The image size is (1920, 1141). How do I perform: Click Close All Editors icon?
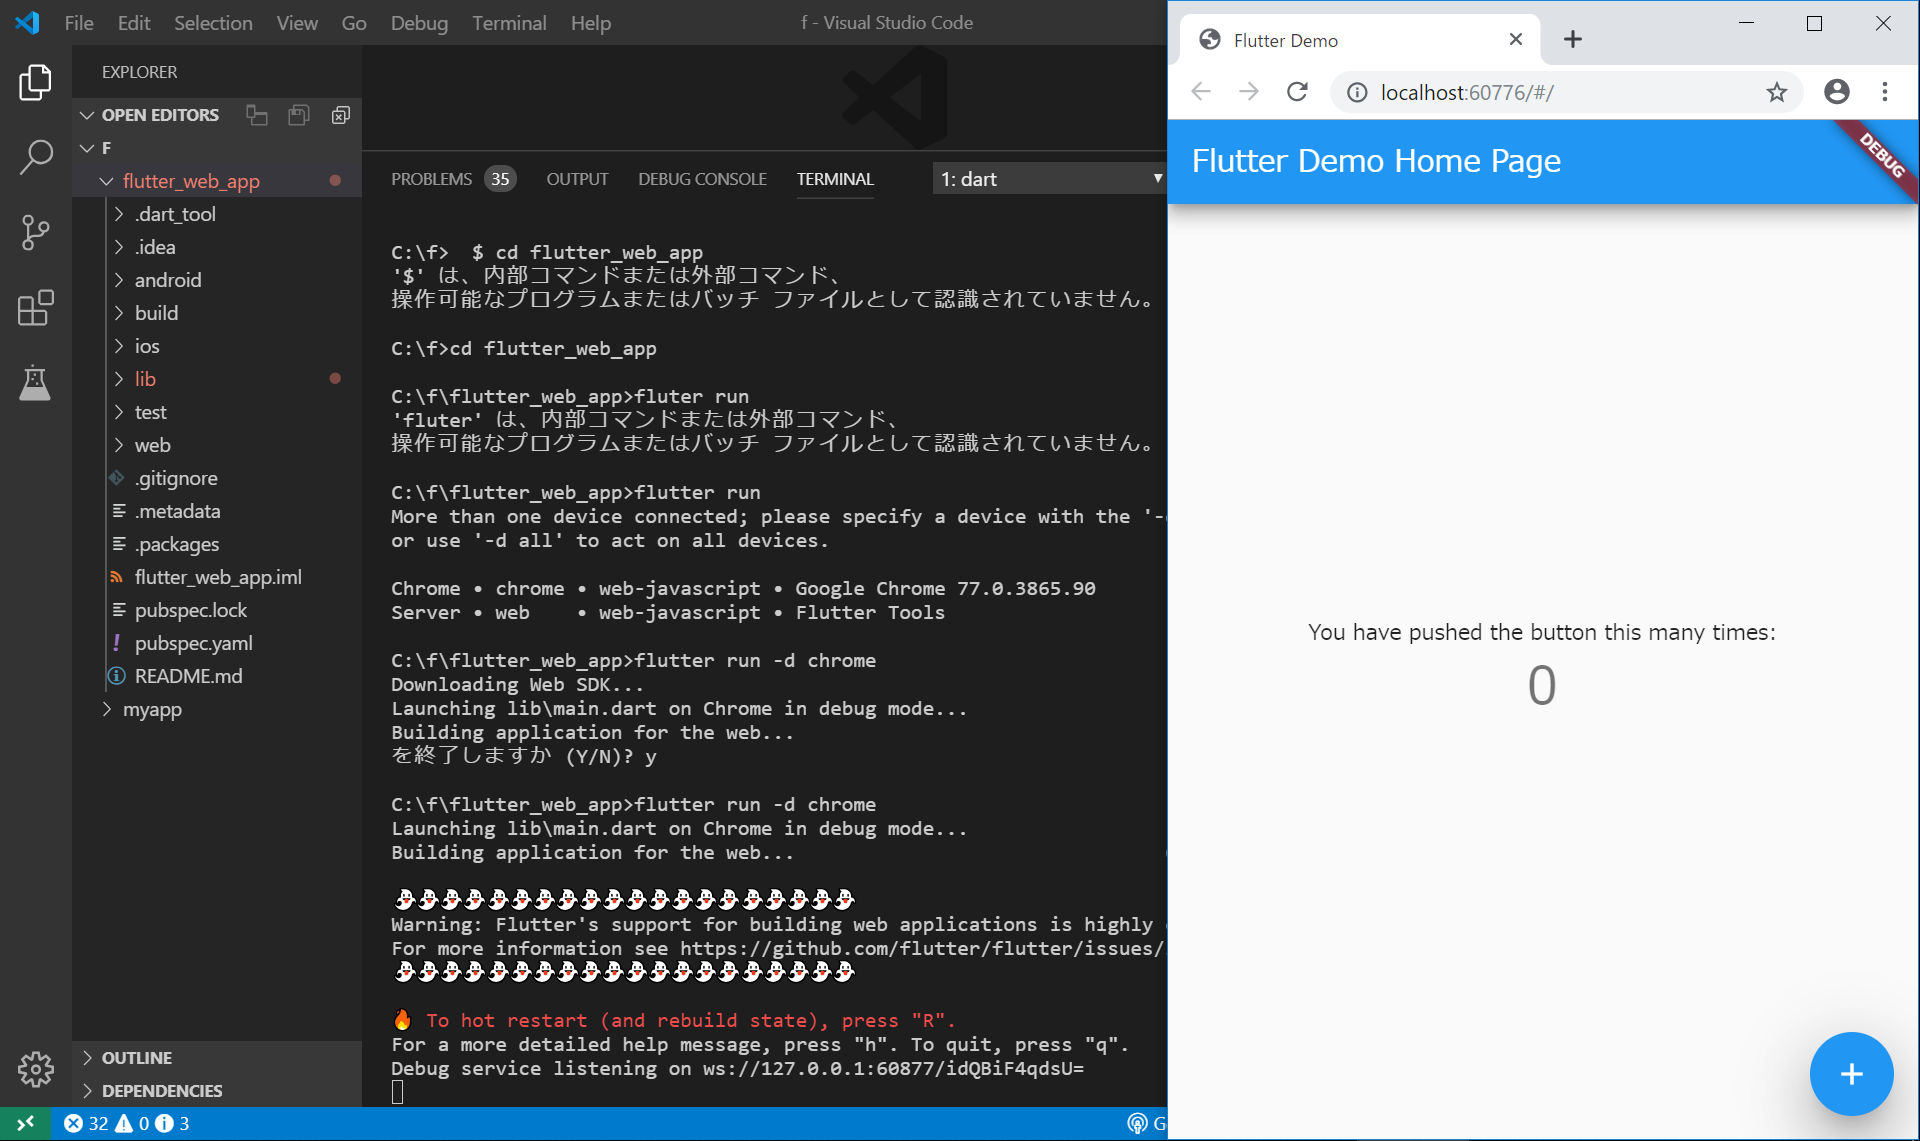[341, 115]
